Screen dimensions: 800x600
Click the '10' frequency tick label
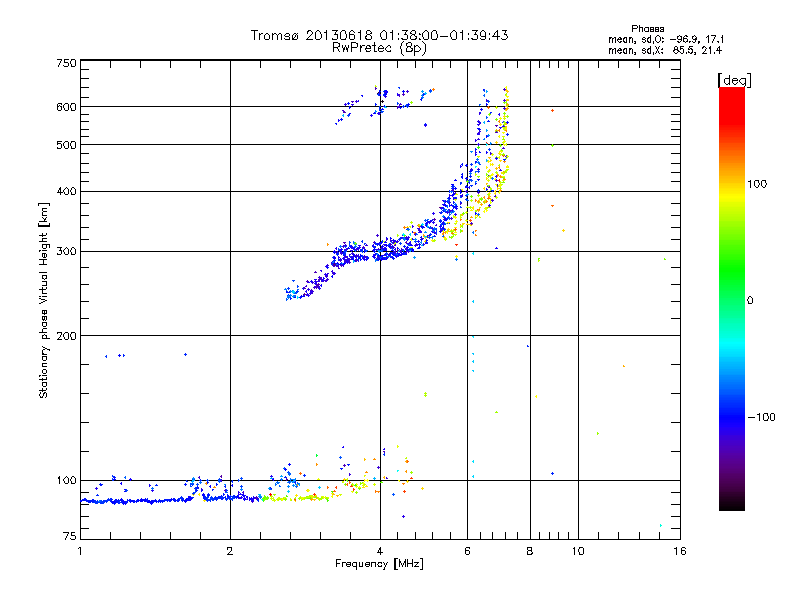[x=578, y=551]
